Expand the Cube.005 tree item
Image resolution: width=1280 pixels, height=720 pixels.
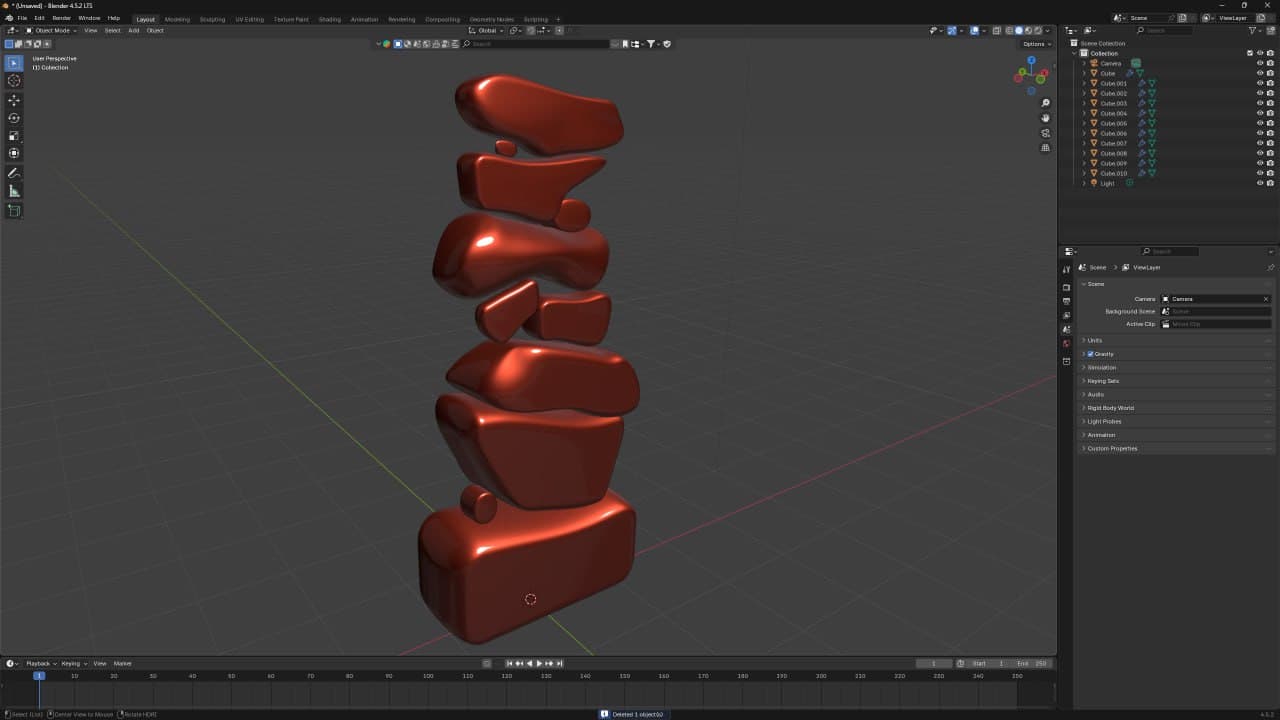[x=1084, y=123]
